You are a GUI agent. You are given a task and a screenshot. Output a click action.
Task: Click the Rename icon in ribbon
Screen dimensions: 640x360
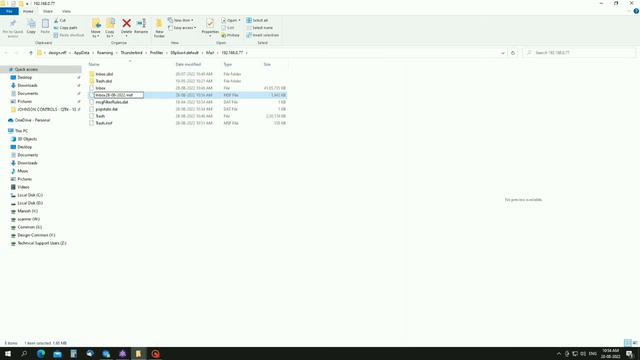tap(141, 24)
